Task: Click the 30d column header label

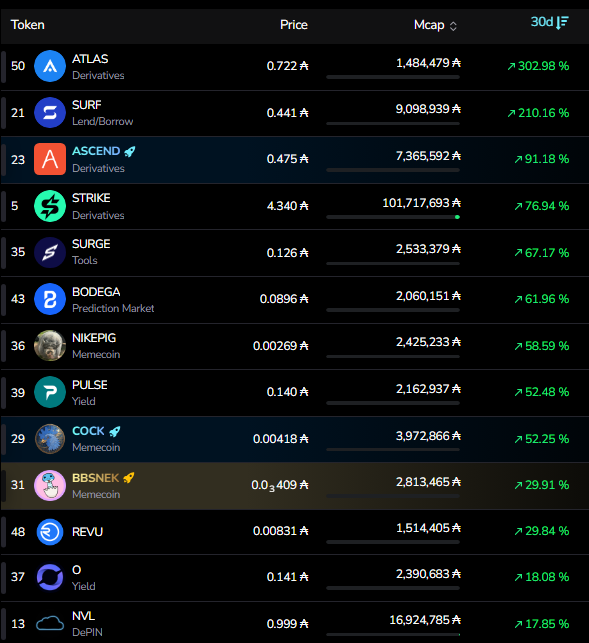Action: [x=542, y=22]
